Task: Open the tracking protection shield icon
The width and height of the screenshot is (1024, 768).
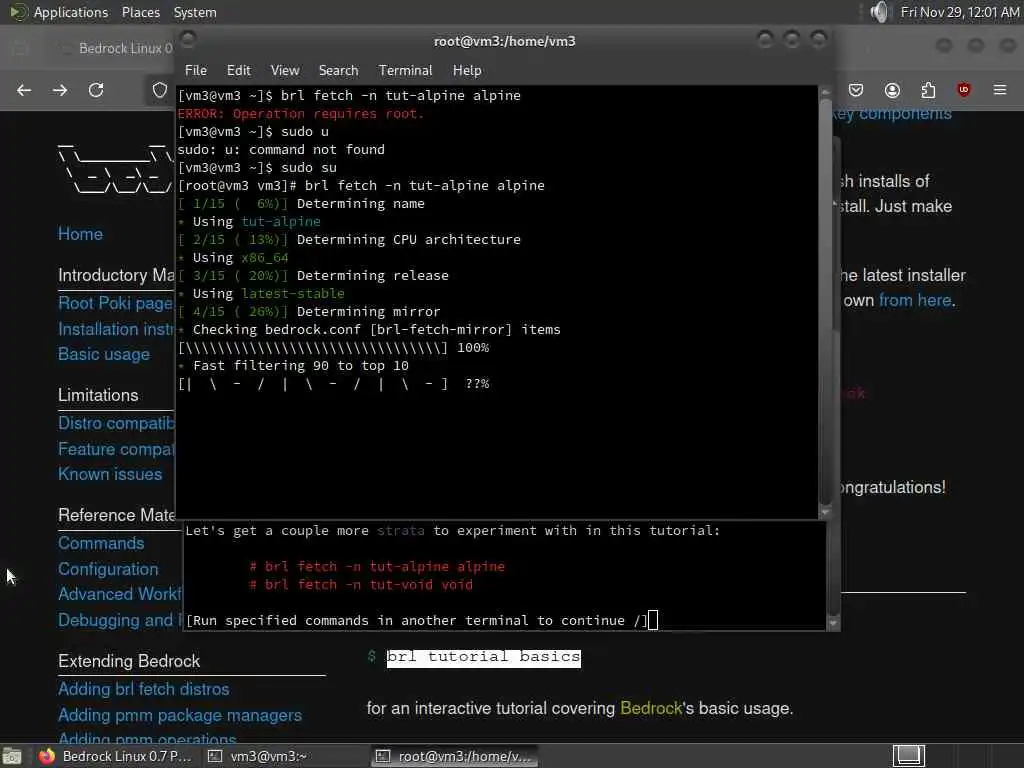Action: coord(159,90)
